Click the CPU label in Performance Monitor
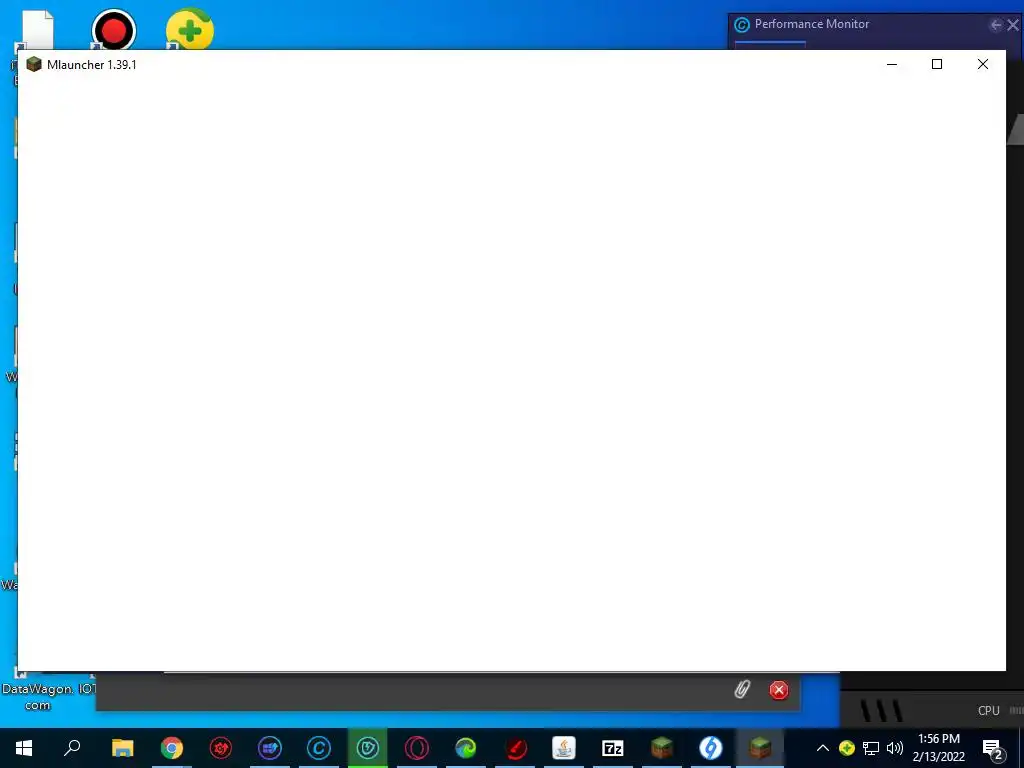 pyautogui.click(x=988, y=711)
